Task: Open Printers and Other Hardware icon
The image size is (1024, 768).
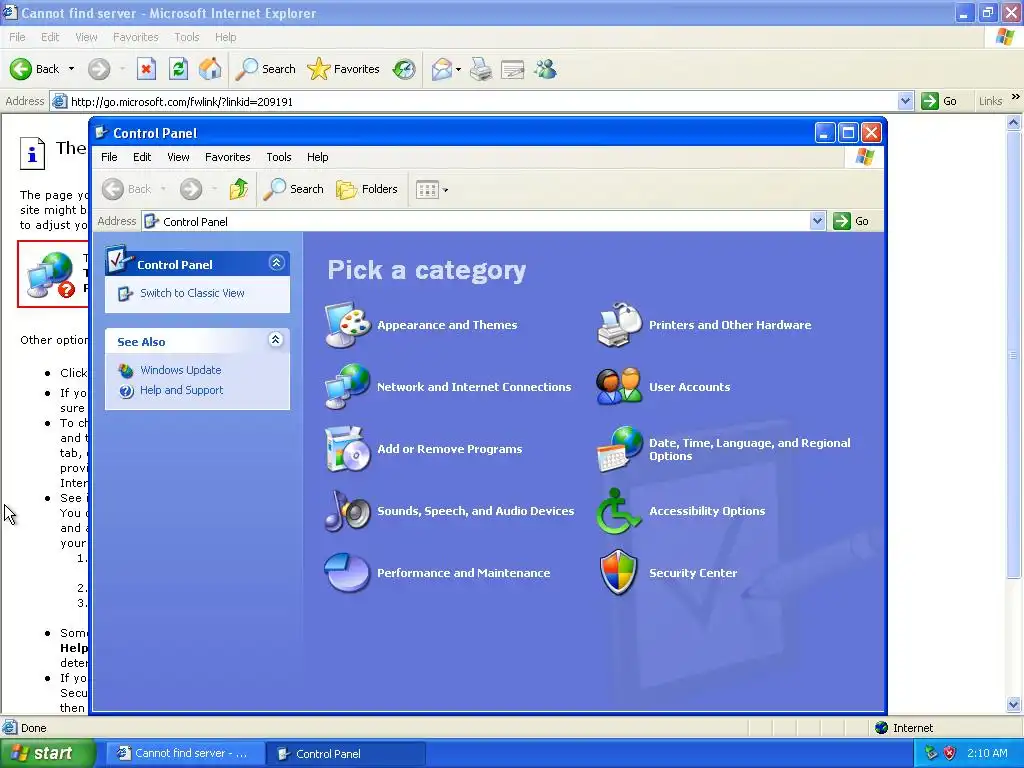Action: point(619,325)
